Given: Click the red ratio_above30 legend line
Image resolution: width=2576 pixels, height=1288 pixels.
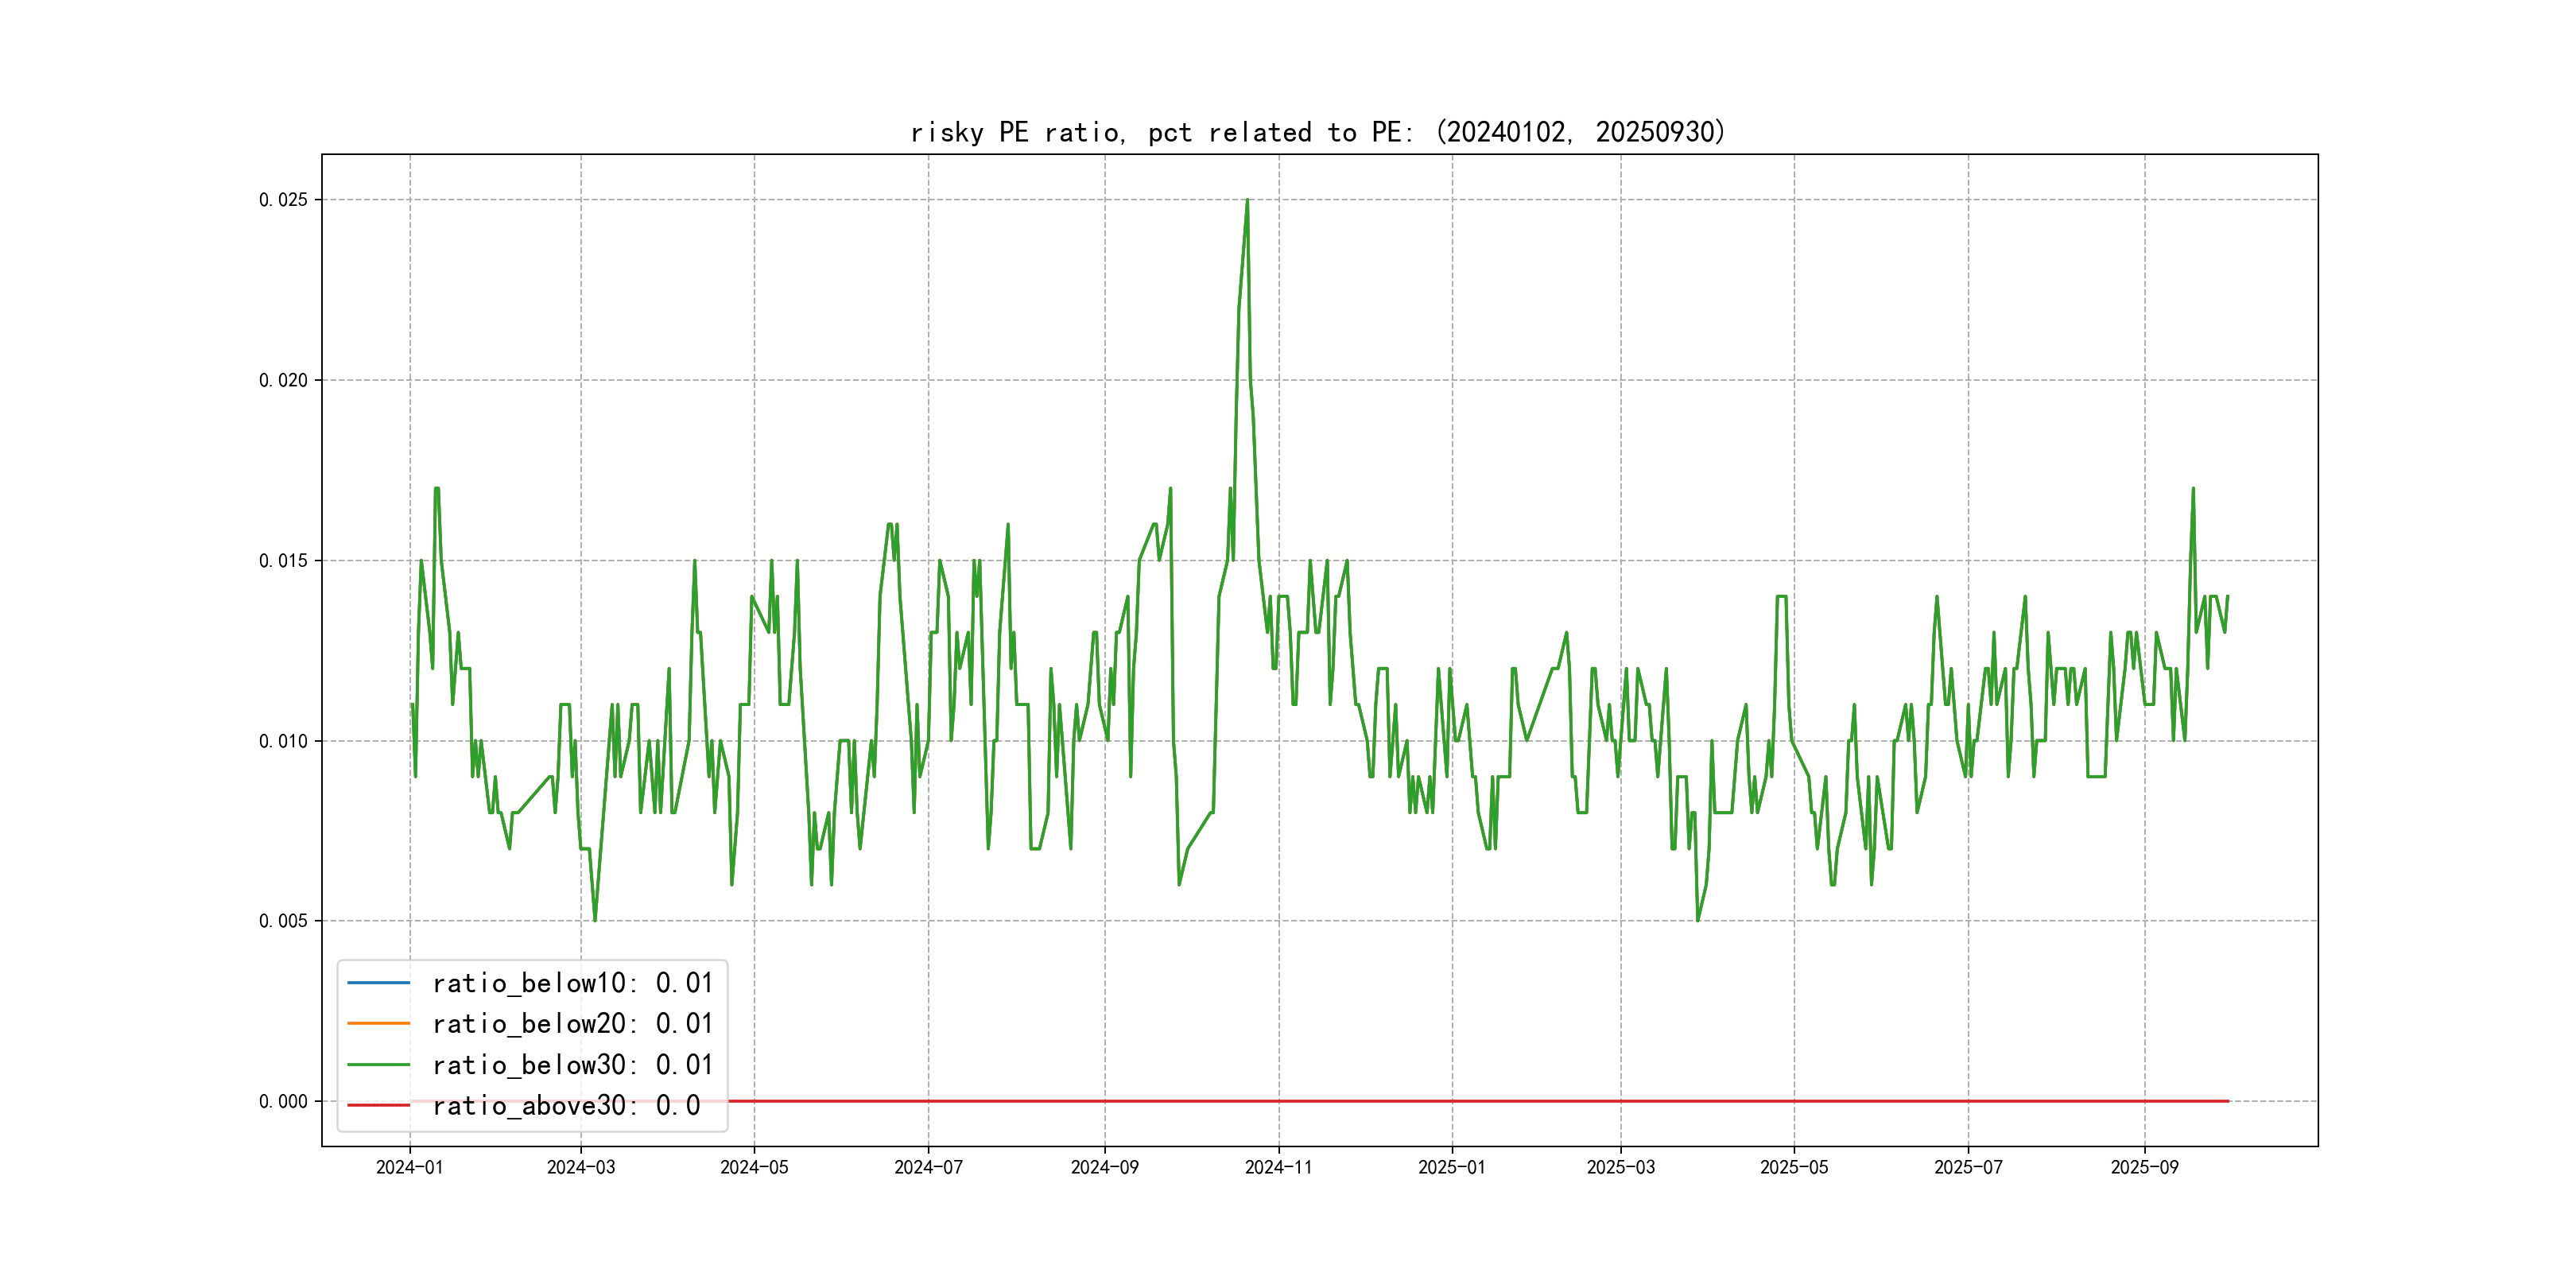Looking at the screenshot, I should pyautogui.click(x=378, y=1106).
